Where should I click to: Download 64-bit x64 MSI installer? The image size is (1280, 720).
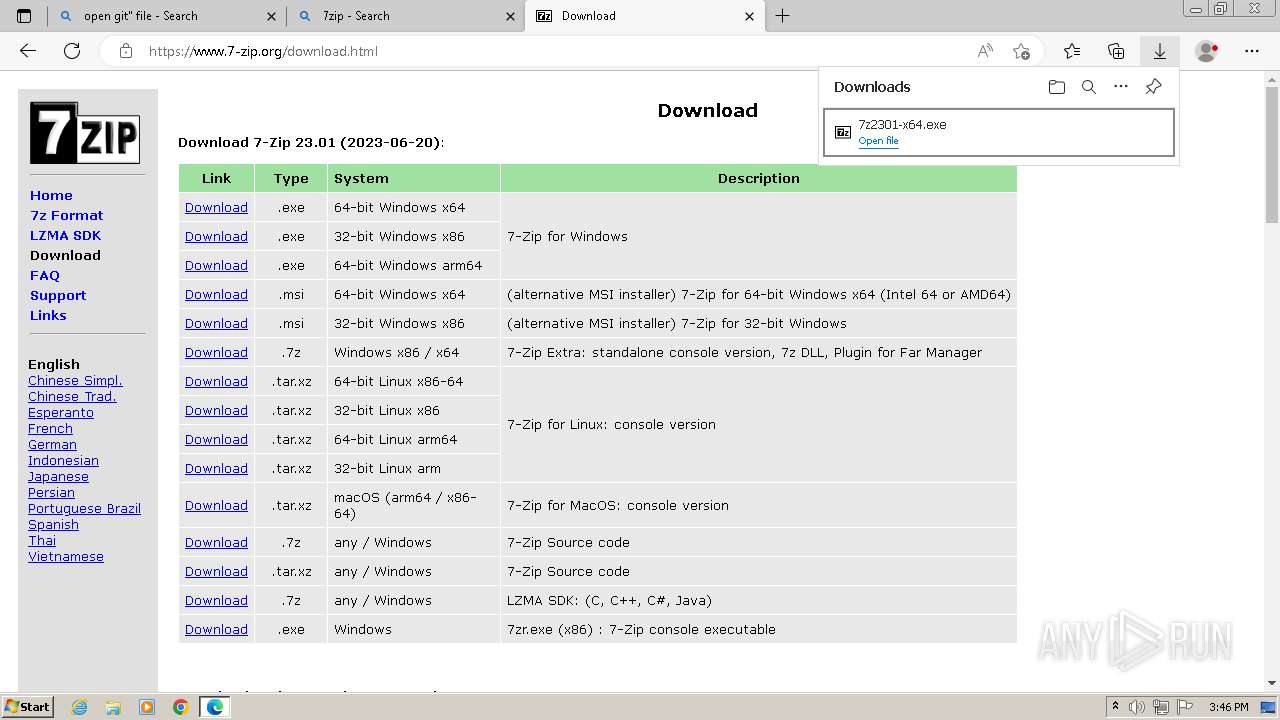tap(216, 294)
